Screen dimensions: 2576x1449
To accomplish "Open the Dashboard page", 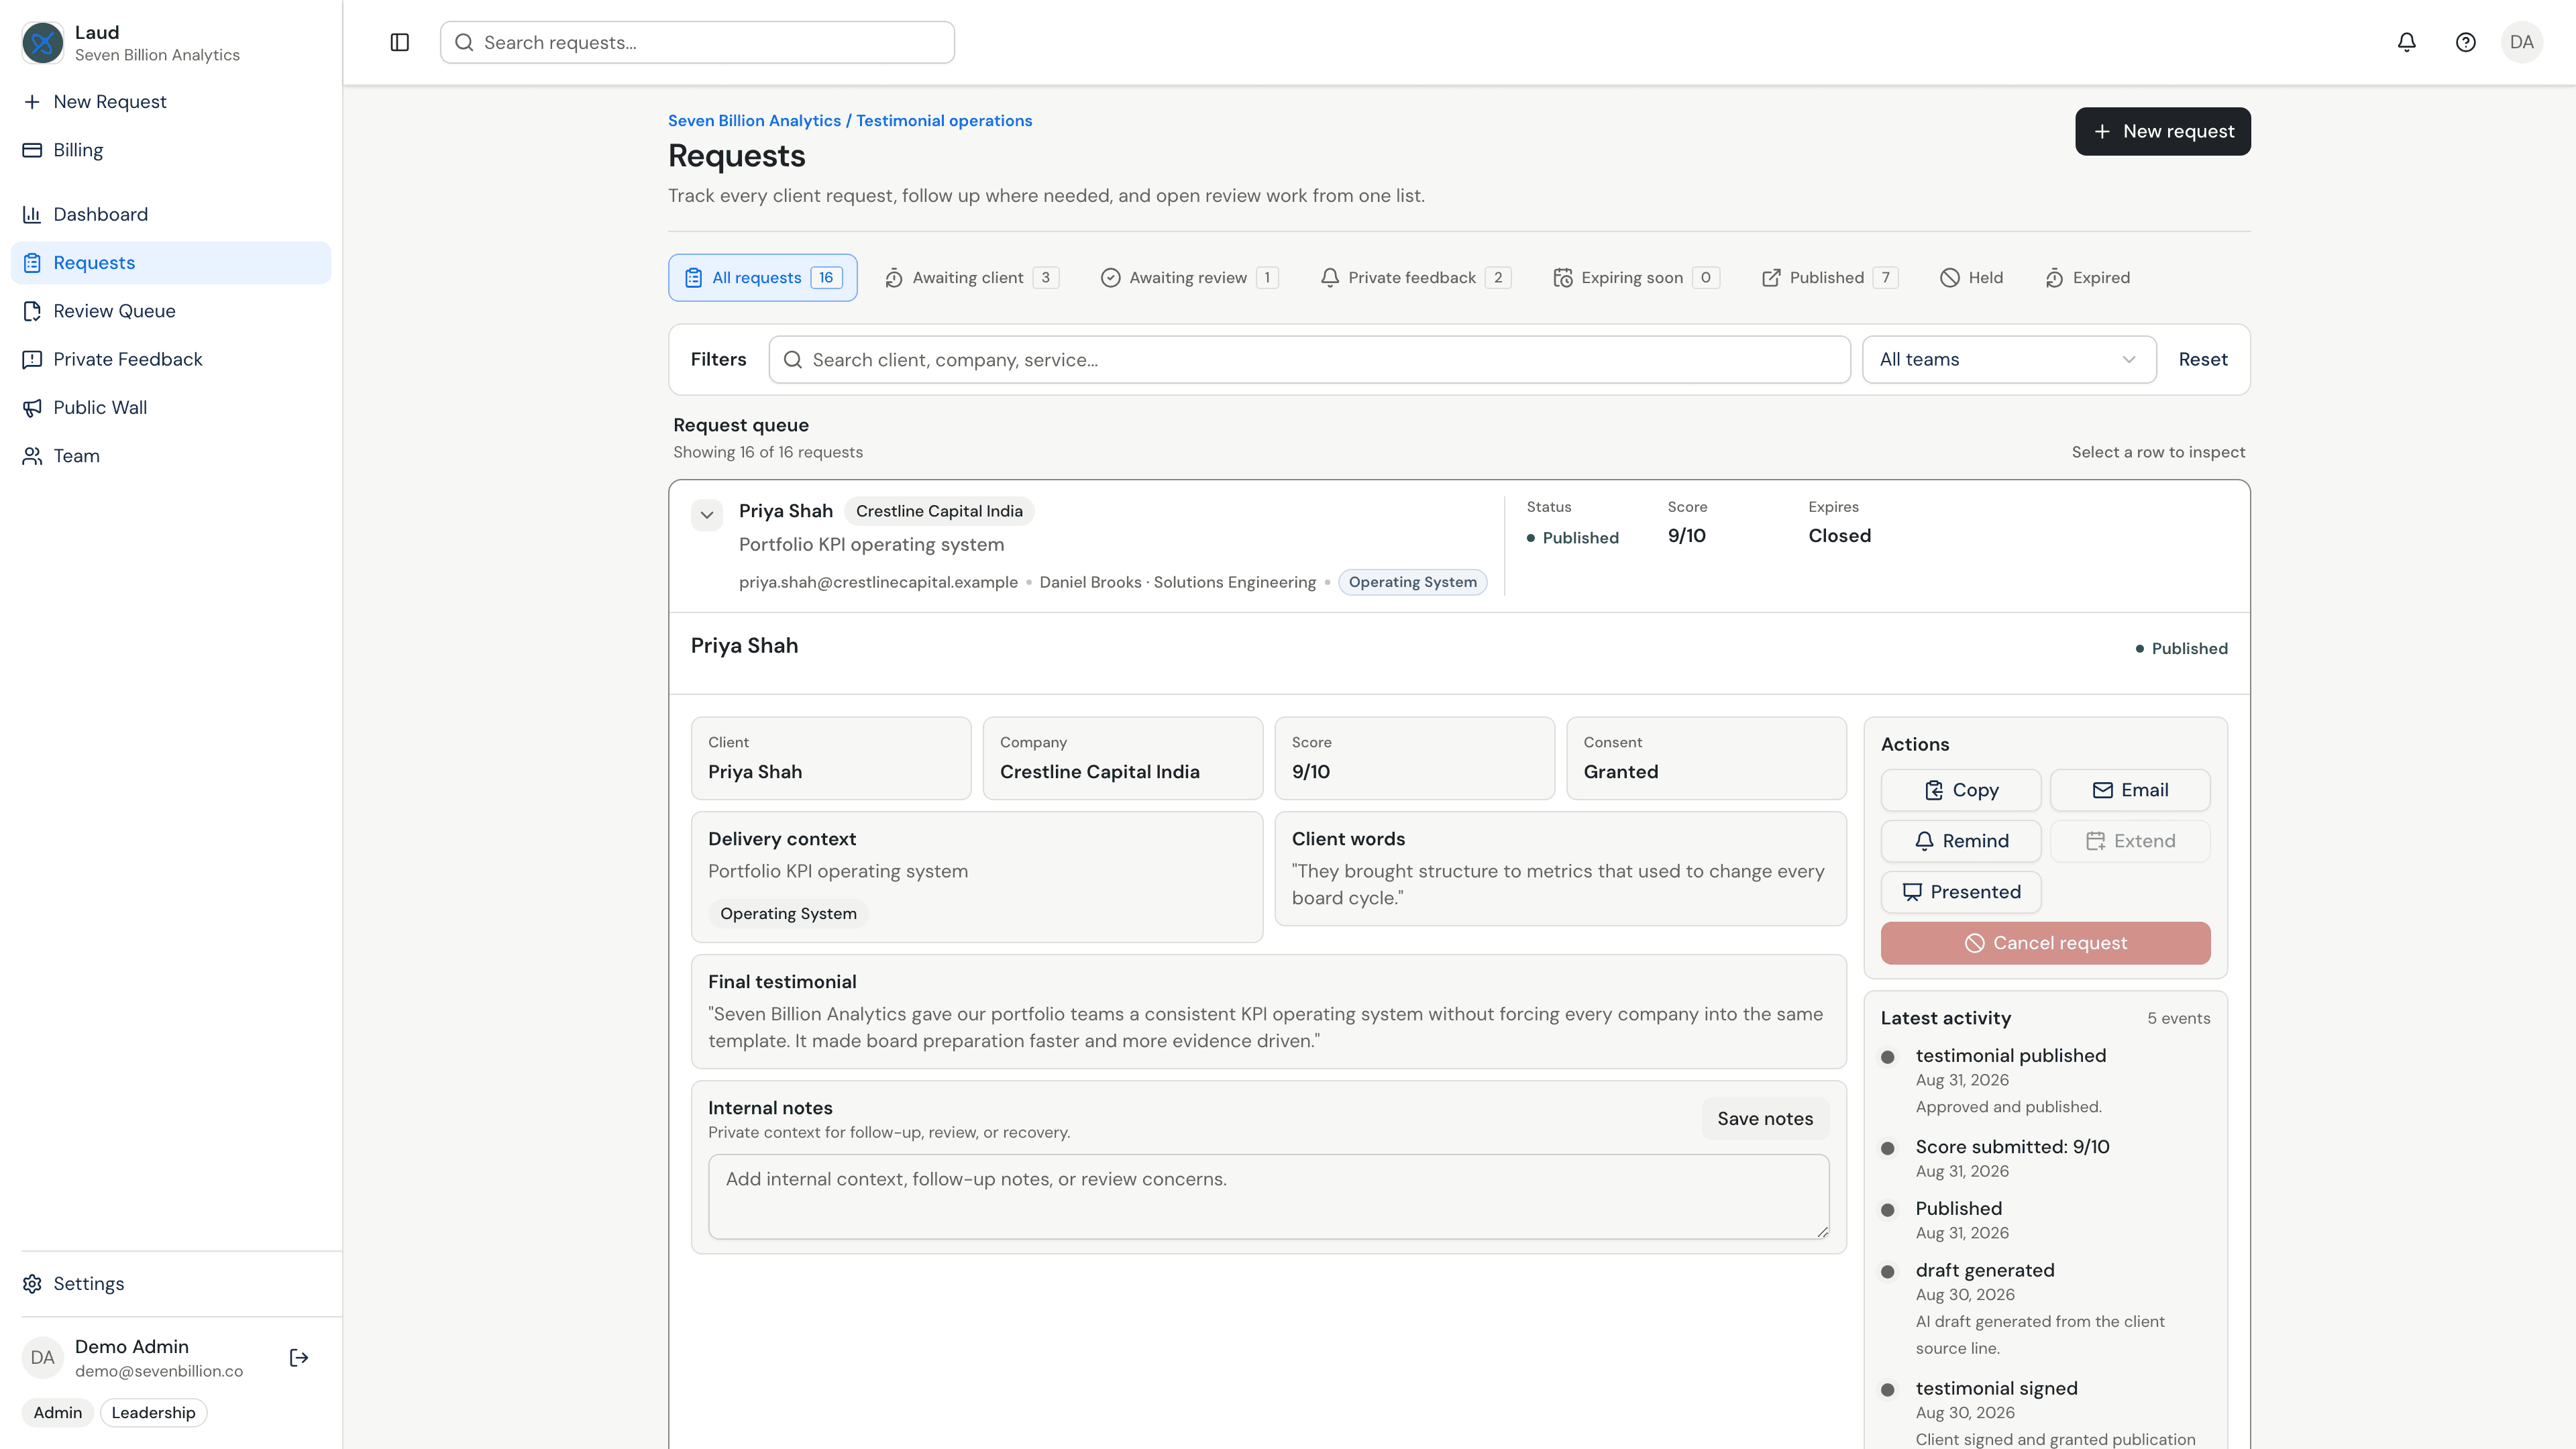I will tap(171, 214).
